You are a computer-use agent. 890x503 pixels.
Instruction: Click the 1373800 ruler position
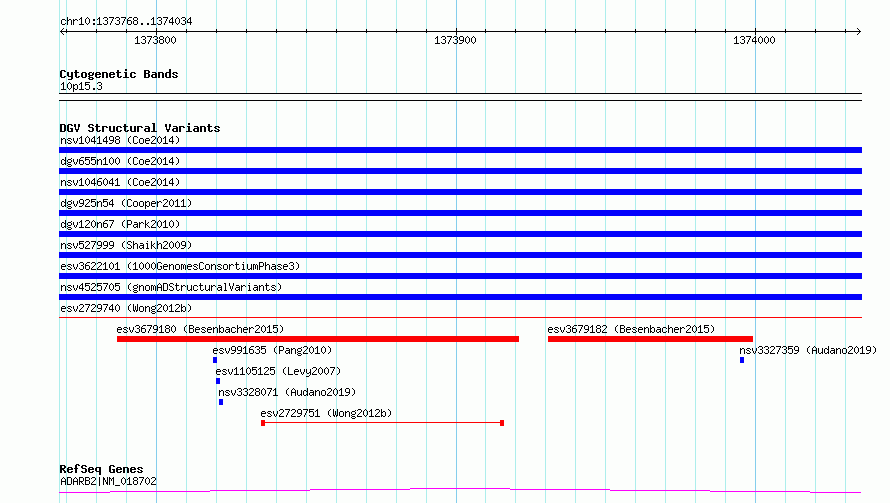pos(155,40)
